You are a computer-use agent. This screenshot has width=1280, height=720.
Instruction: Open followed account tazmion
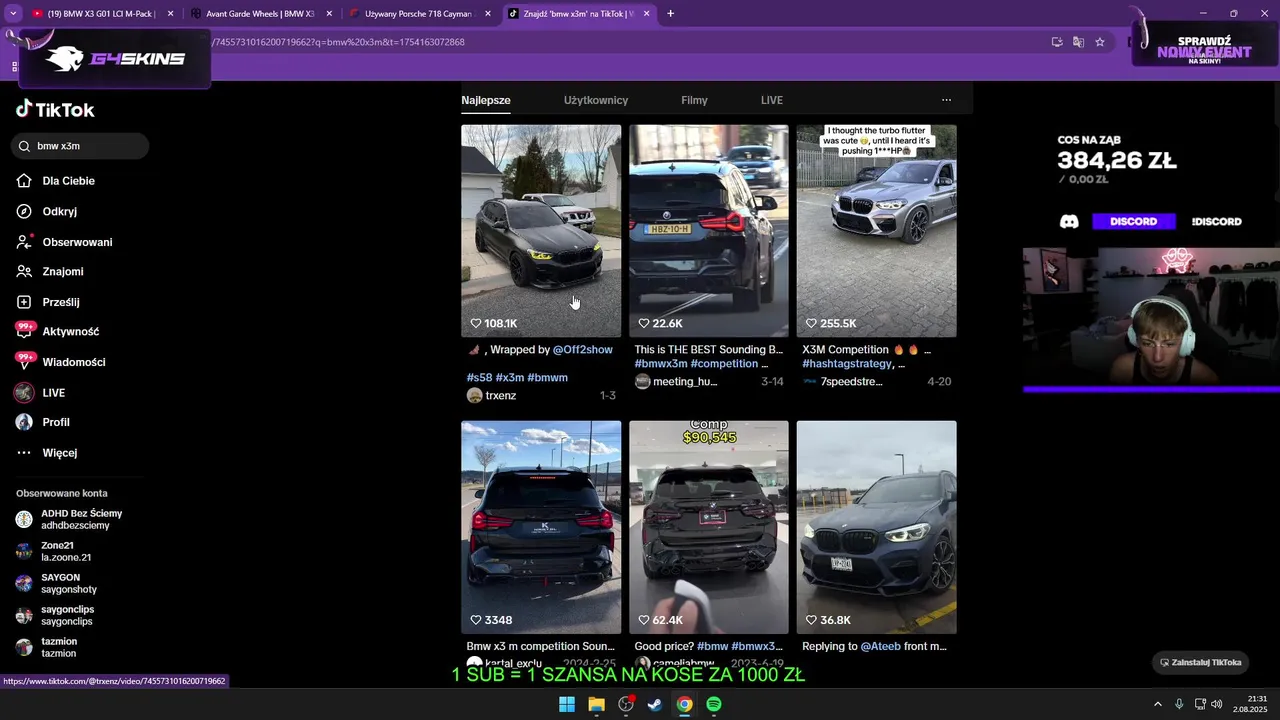pyautogui.click(x=48, y=647)
